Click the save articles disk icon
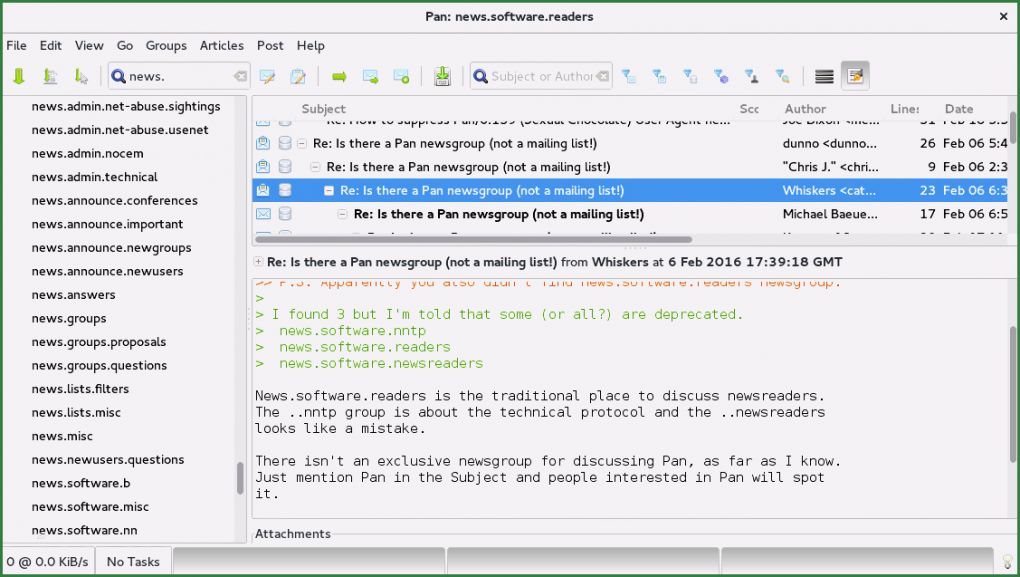The width and height of the screenshot is (1020, 577). tap(442, 76)
